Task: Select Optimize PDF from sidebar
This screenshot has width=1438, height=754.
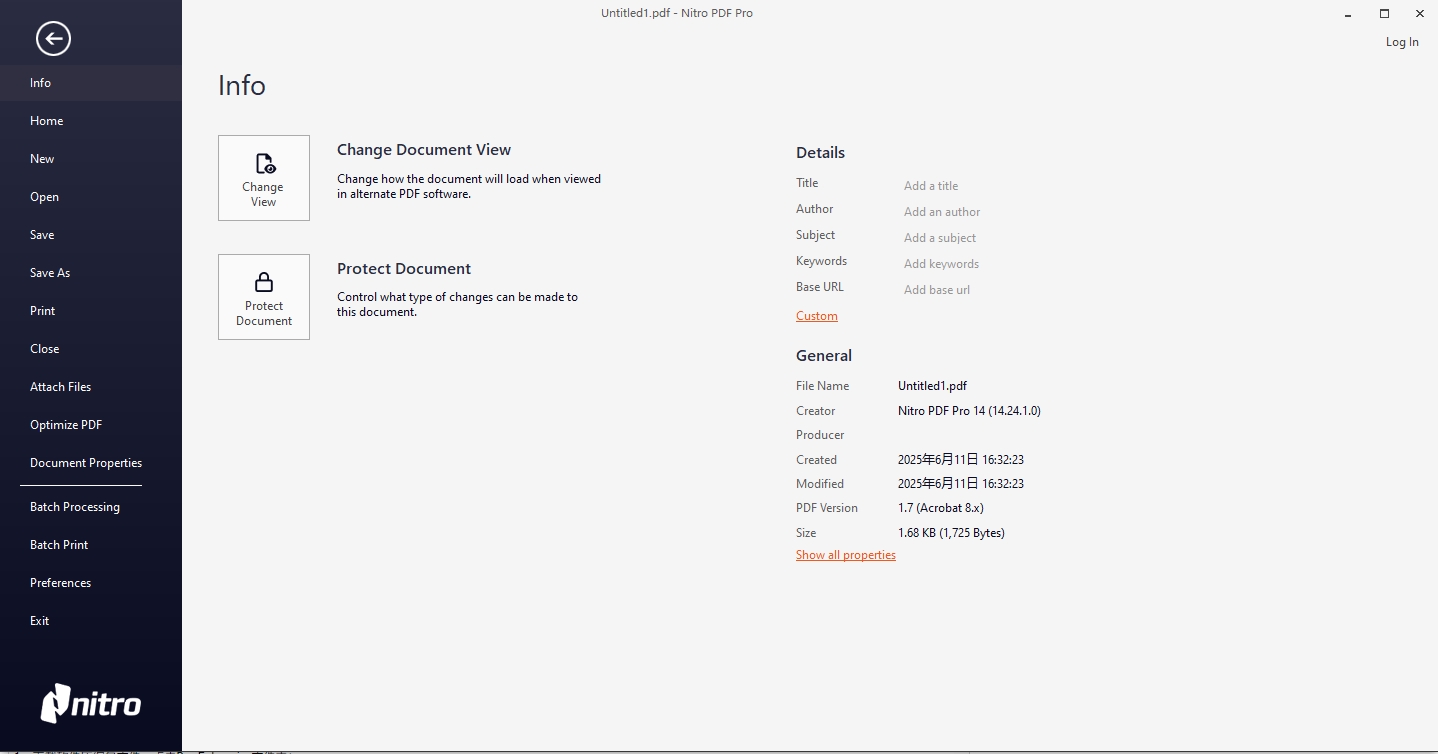Action: tap(66, 425)
